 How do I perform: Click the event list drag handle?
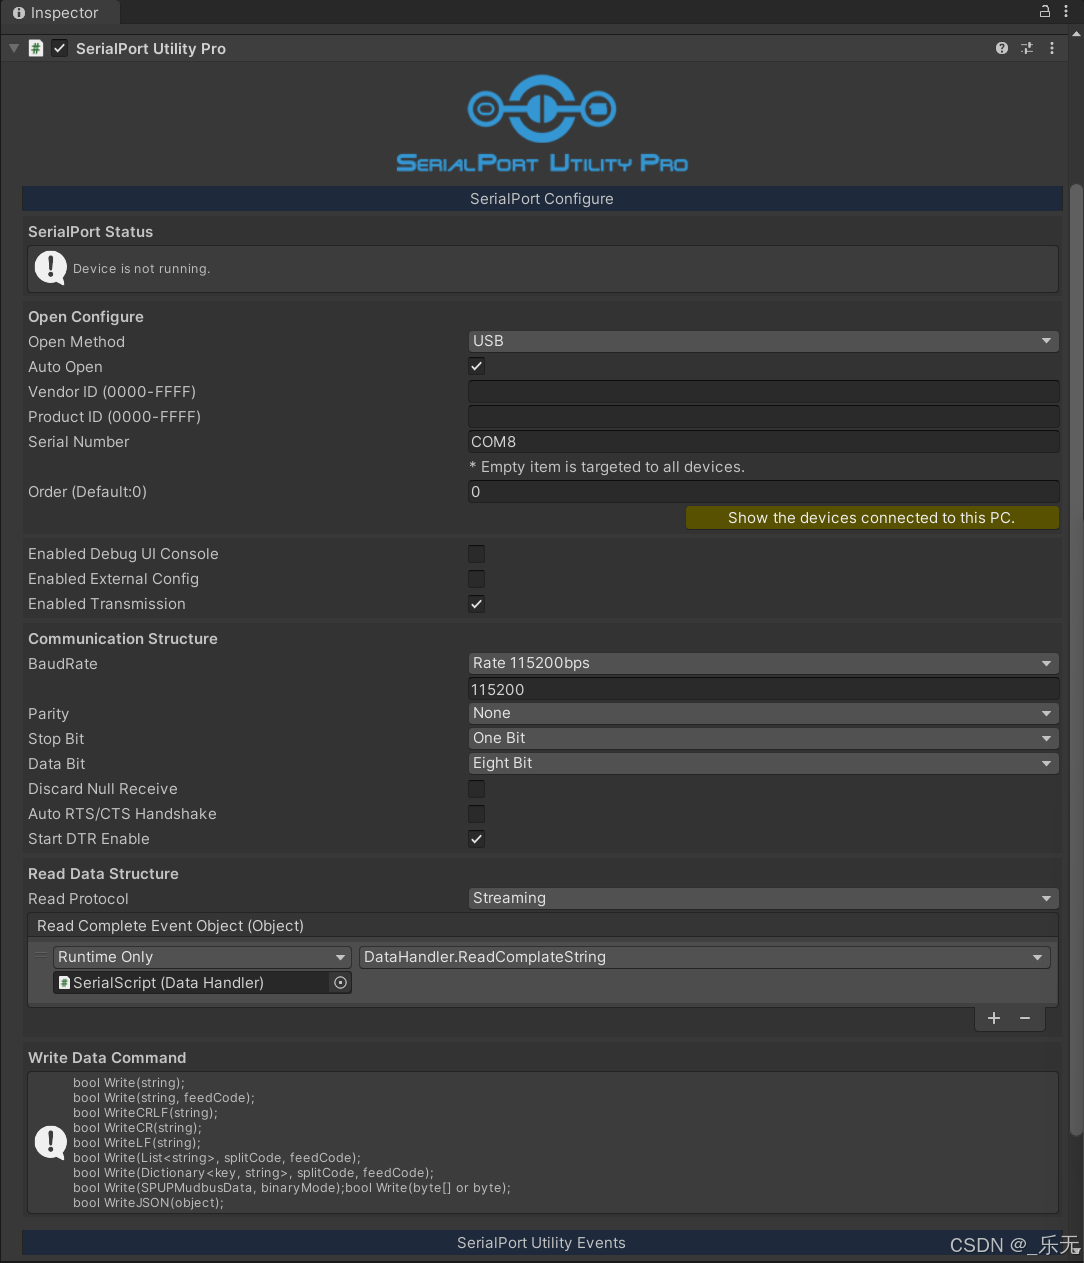click(x=41, y=956)
